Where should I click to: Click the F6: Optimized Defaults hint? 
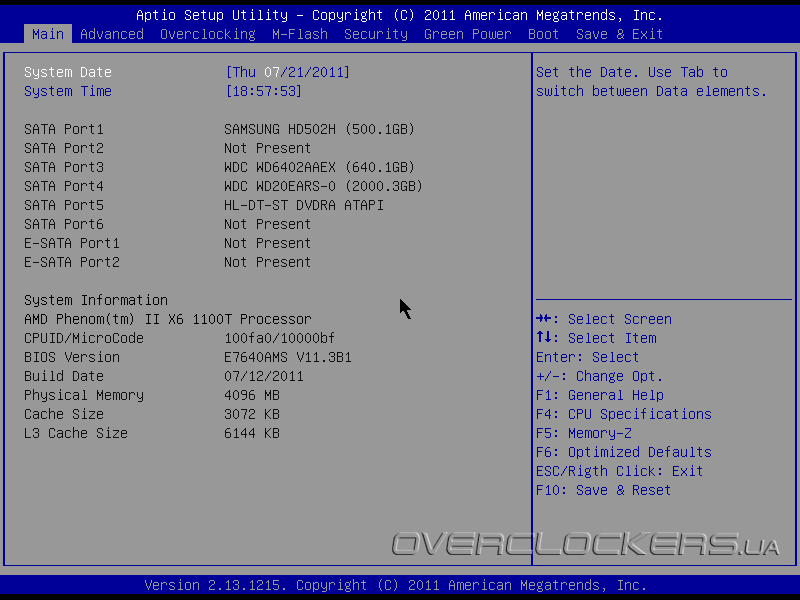pos(624,453)
